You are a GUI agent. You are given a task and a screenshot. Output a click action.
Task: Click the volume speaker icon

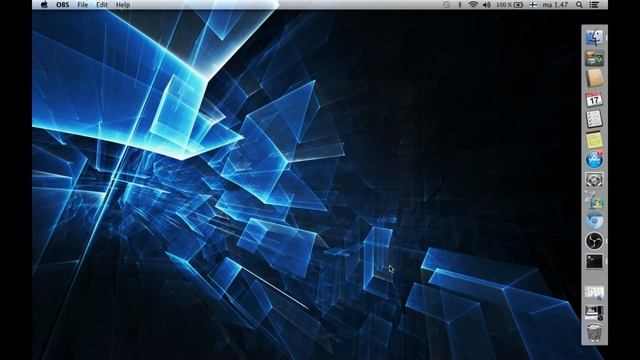click(487, 5)
